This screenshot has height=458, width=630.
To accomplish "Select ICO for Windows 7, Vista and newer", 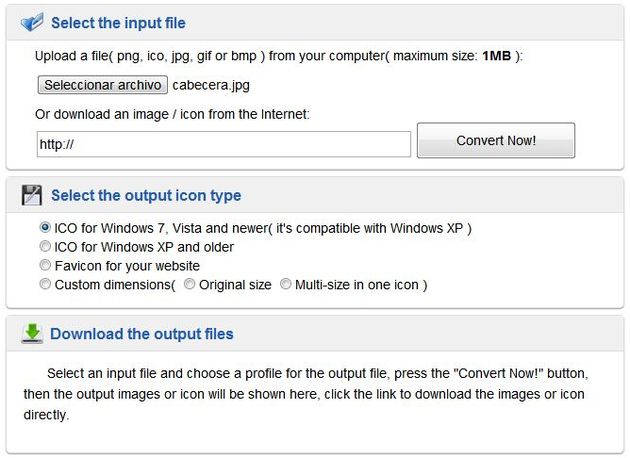I will [45, 228].
